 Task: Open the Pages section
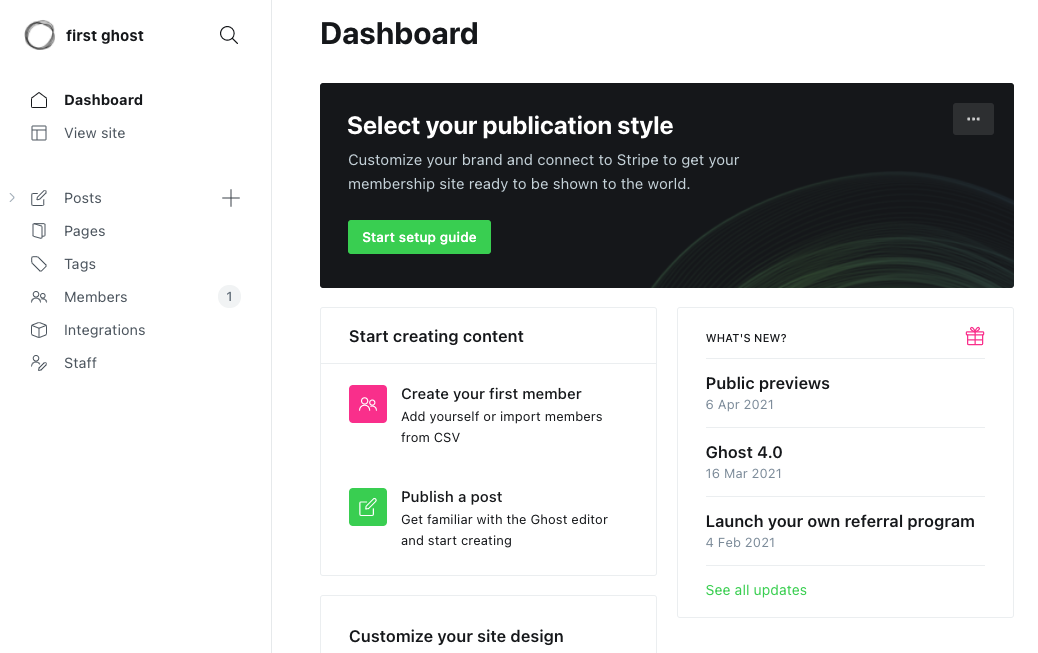coord(84,231)
